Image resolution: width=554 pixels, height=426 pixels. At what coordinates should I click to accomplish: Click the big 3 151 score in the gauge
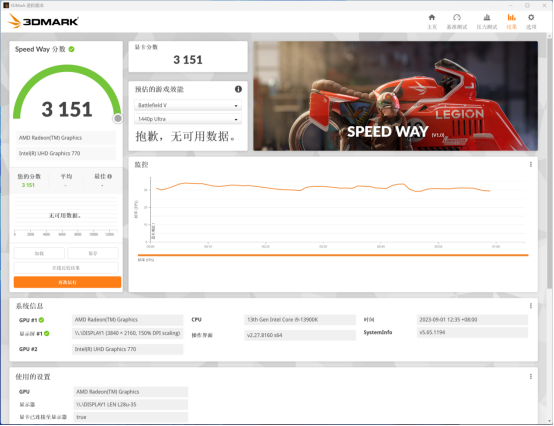click(x=67, y=109)
